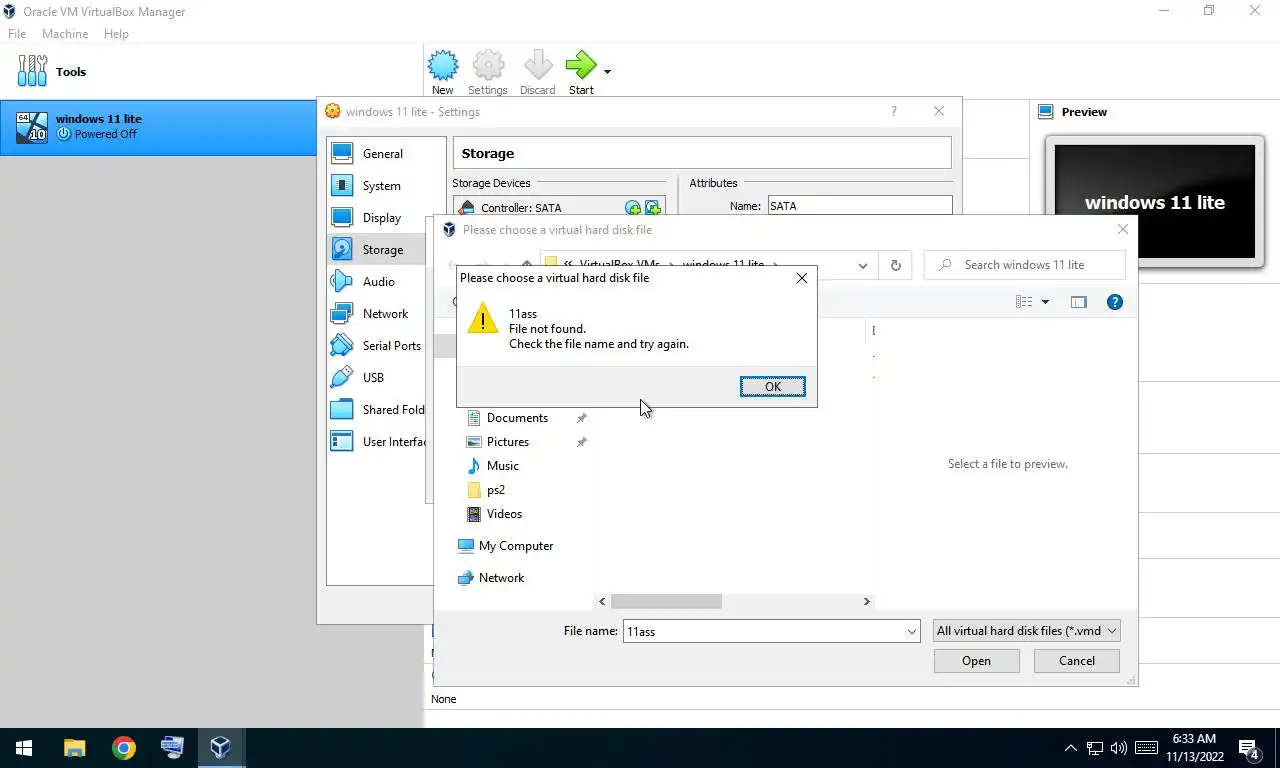Open Pictures in the file dialog sidebar
Image resolution: width=1280 pixels, height=768 pixels.
[508, 442]
